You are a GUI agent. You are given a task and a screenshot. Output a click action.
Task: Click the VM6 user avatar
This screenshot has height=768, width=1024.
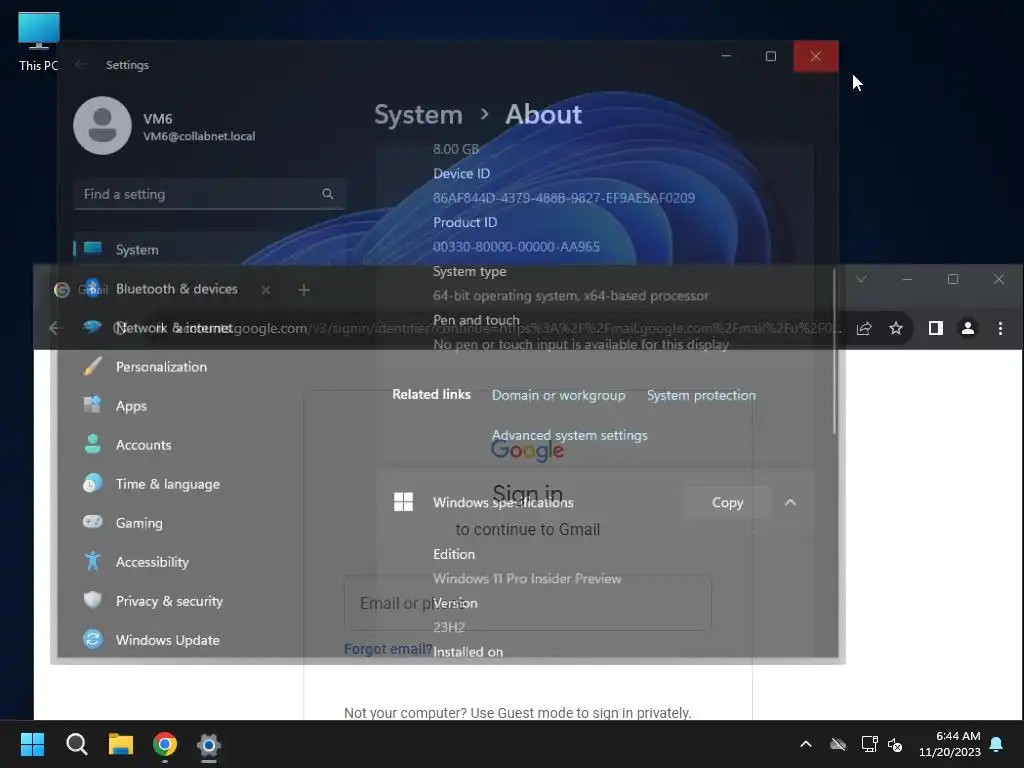103,125
